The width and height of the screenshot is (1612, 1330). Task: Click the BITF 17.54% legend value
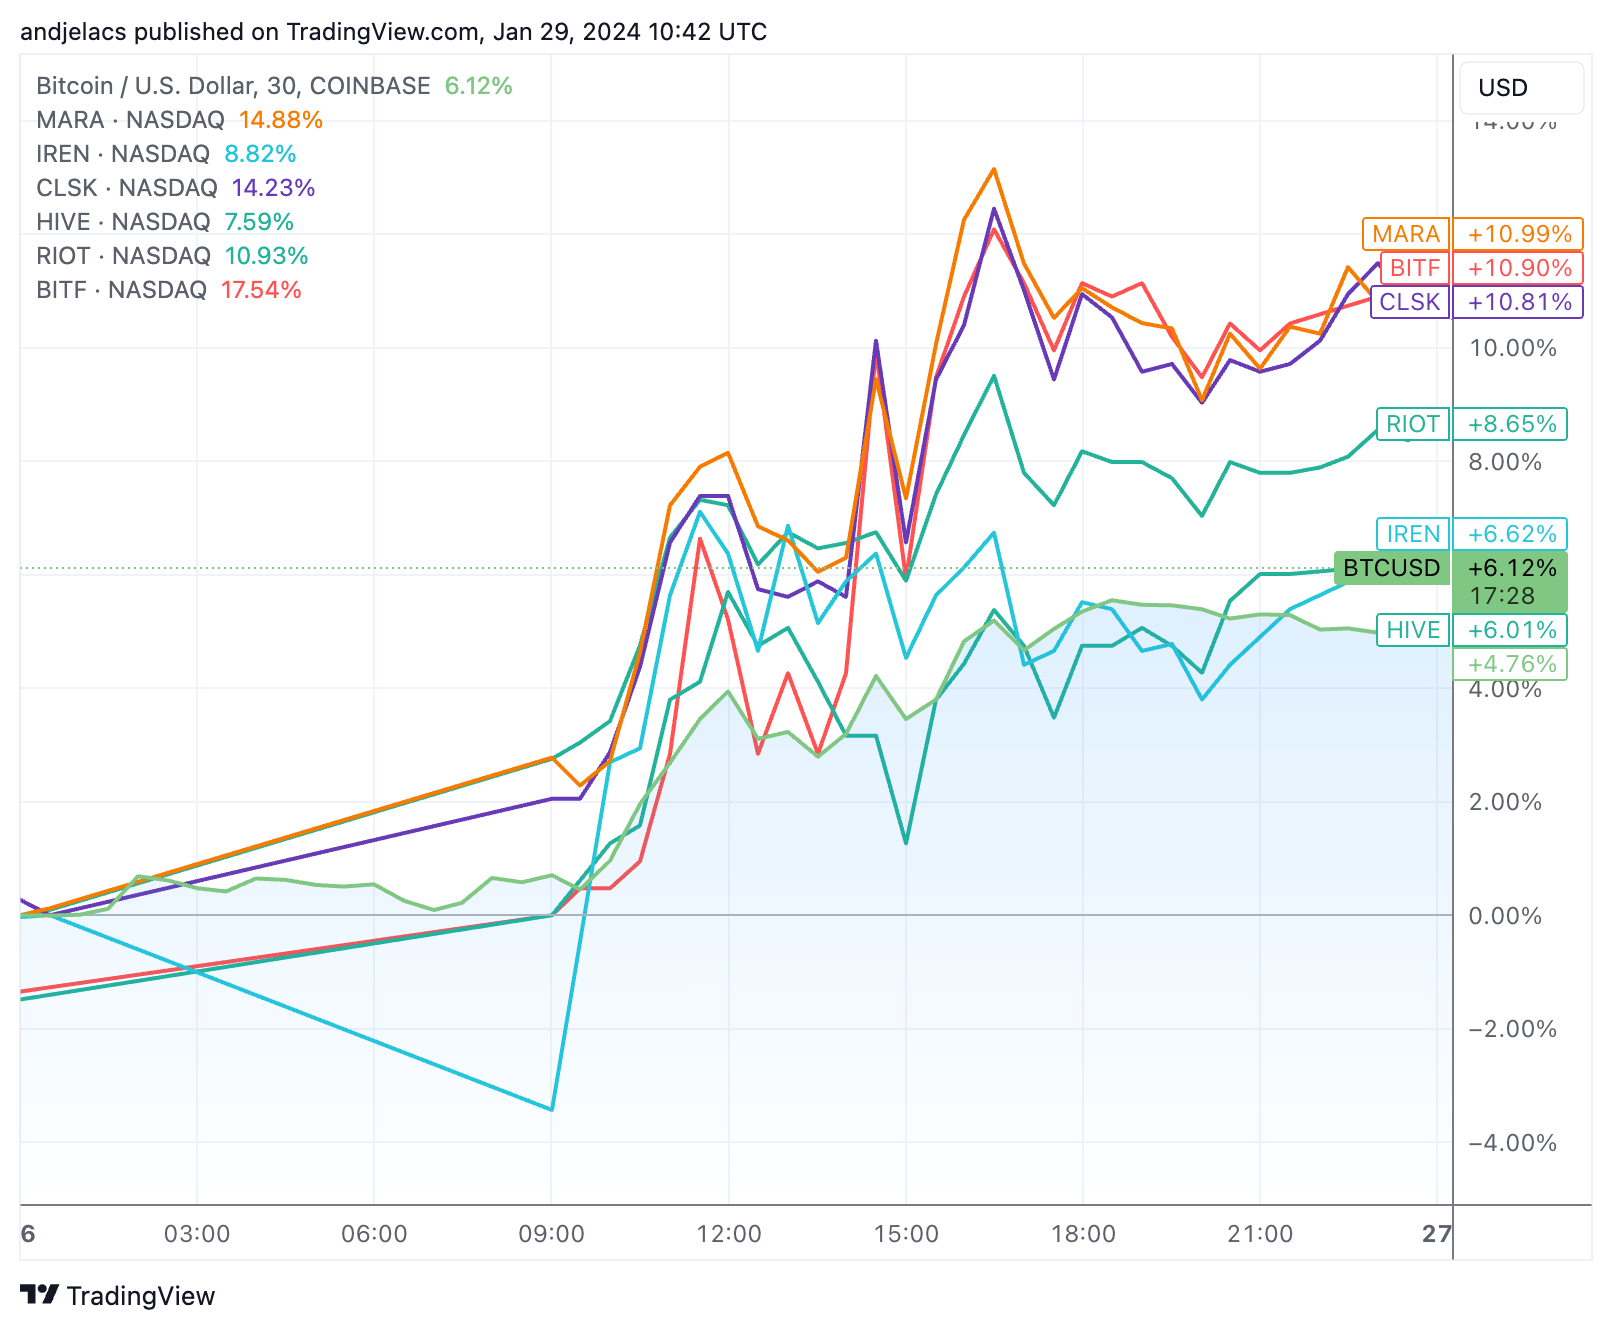pyautogui.click(x=261, y=290)
